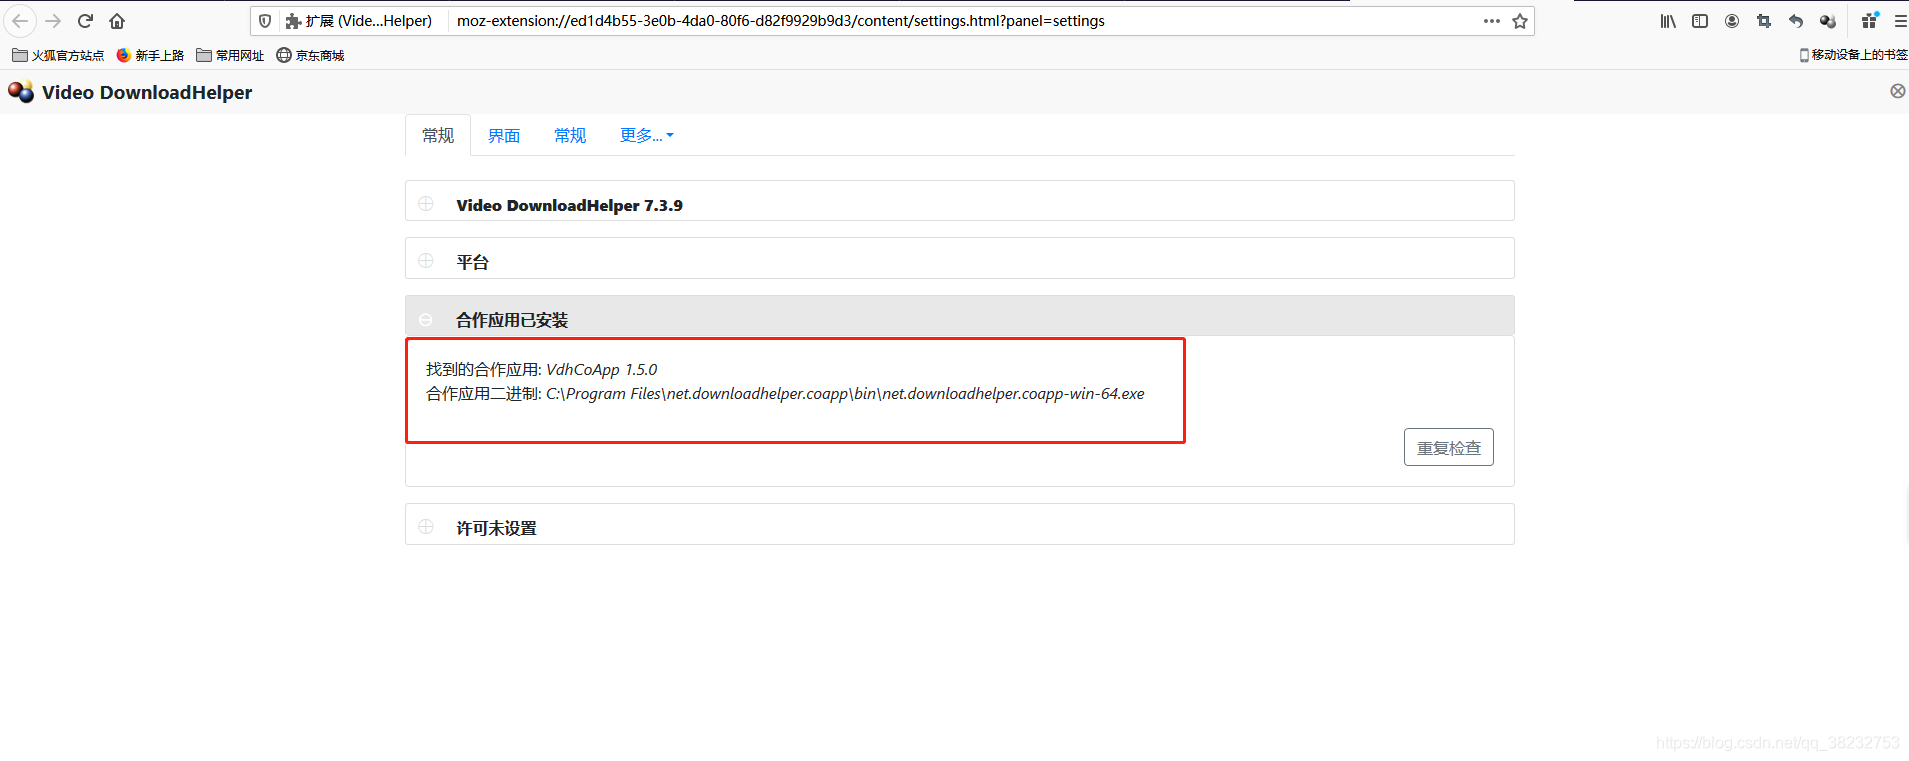Screen dimensions: 1909x761
Task: Click the VdhCoApp 1.5.0 text
Action: pos(601,369)
